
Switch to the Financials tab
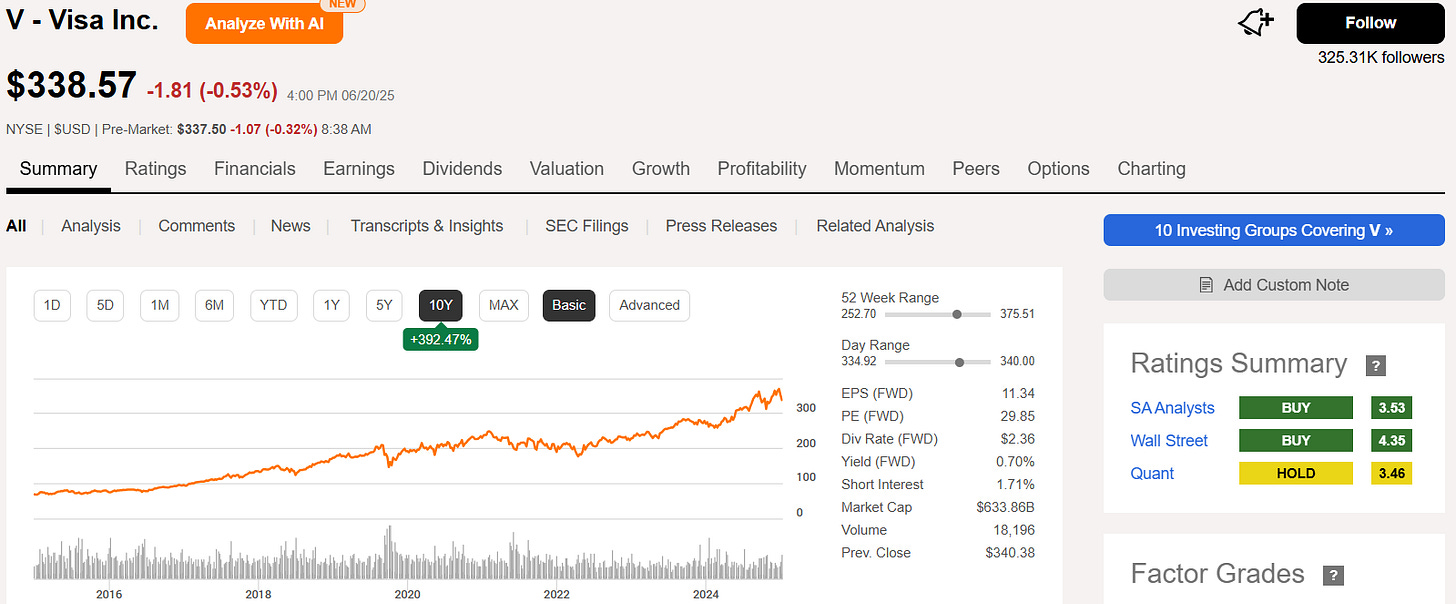coord(255,169)
